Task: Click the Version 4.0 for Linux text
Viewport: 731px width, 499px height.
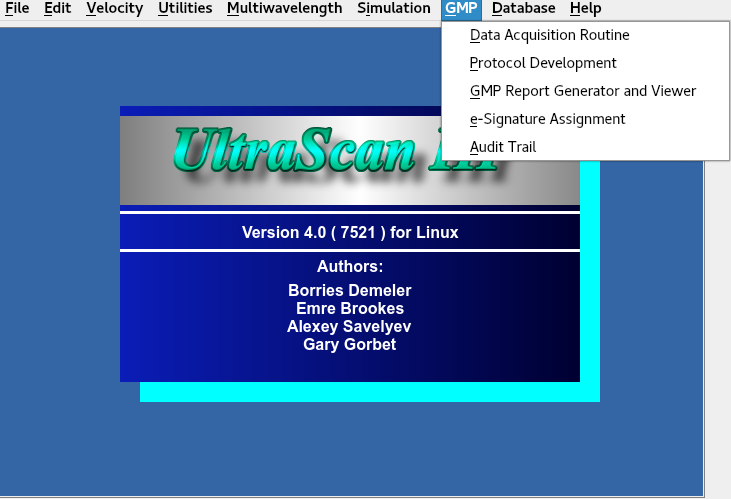Action: (350, 233)
